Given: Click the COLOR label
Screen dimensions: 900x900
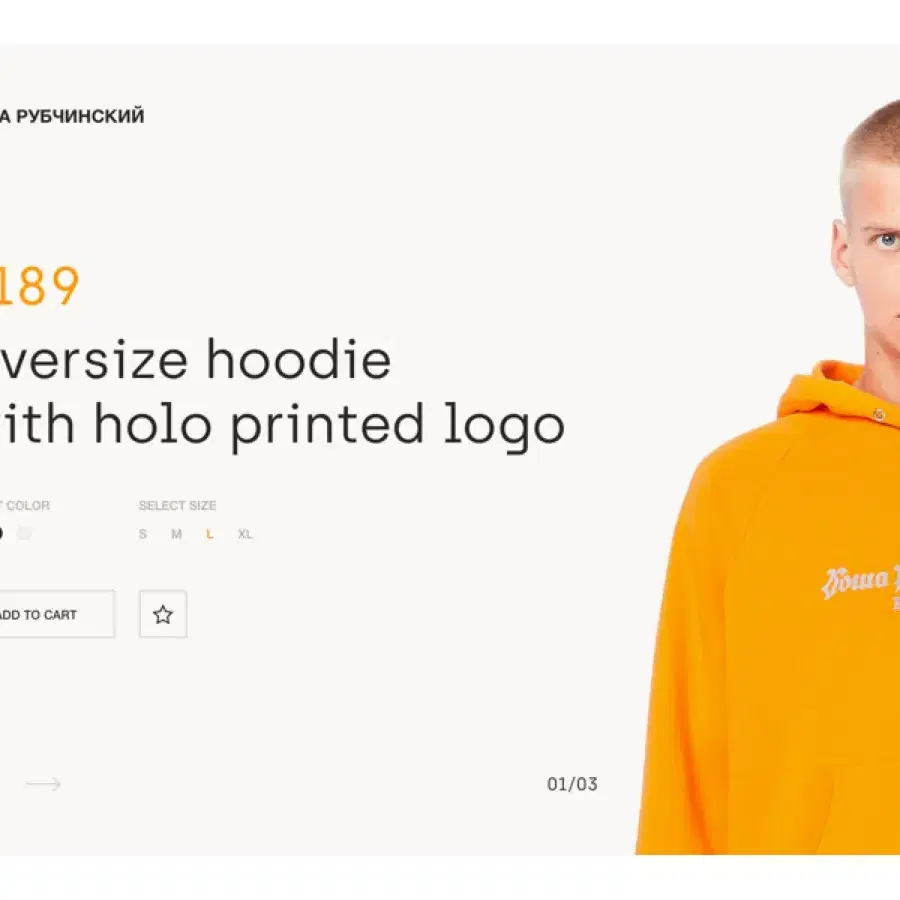Looking at the screenshot, I should [25, 506].
